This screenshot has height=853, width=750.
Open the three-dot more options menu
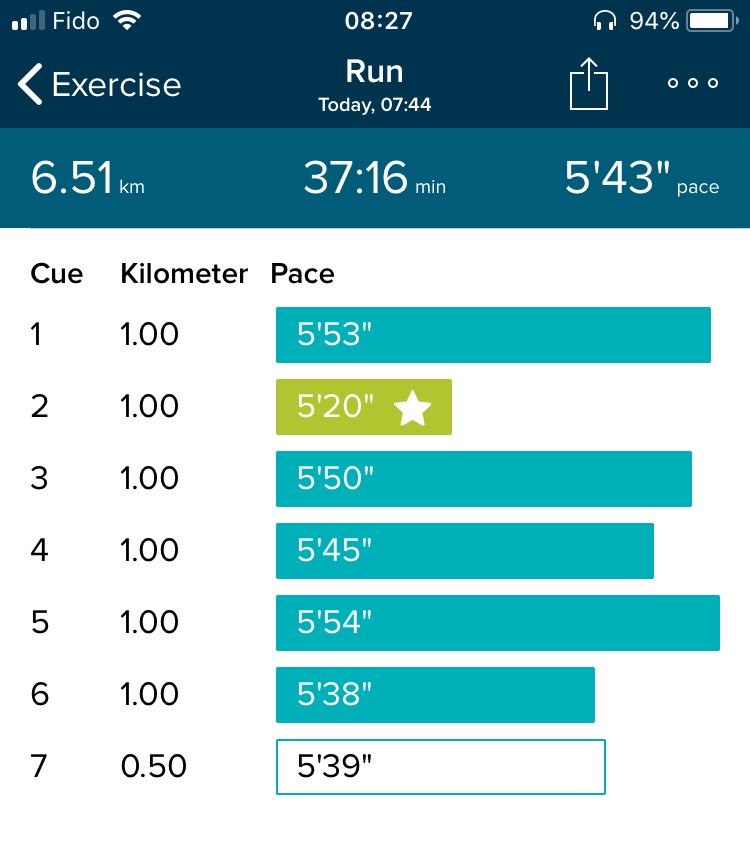pos(693,84)
